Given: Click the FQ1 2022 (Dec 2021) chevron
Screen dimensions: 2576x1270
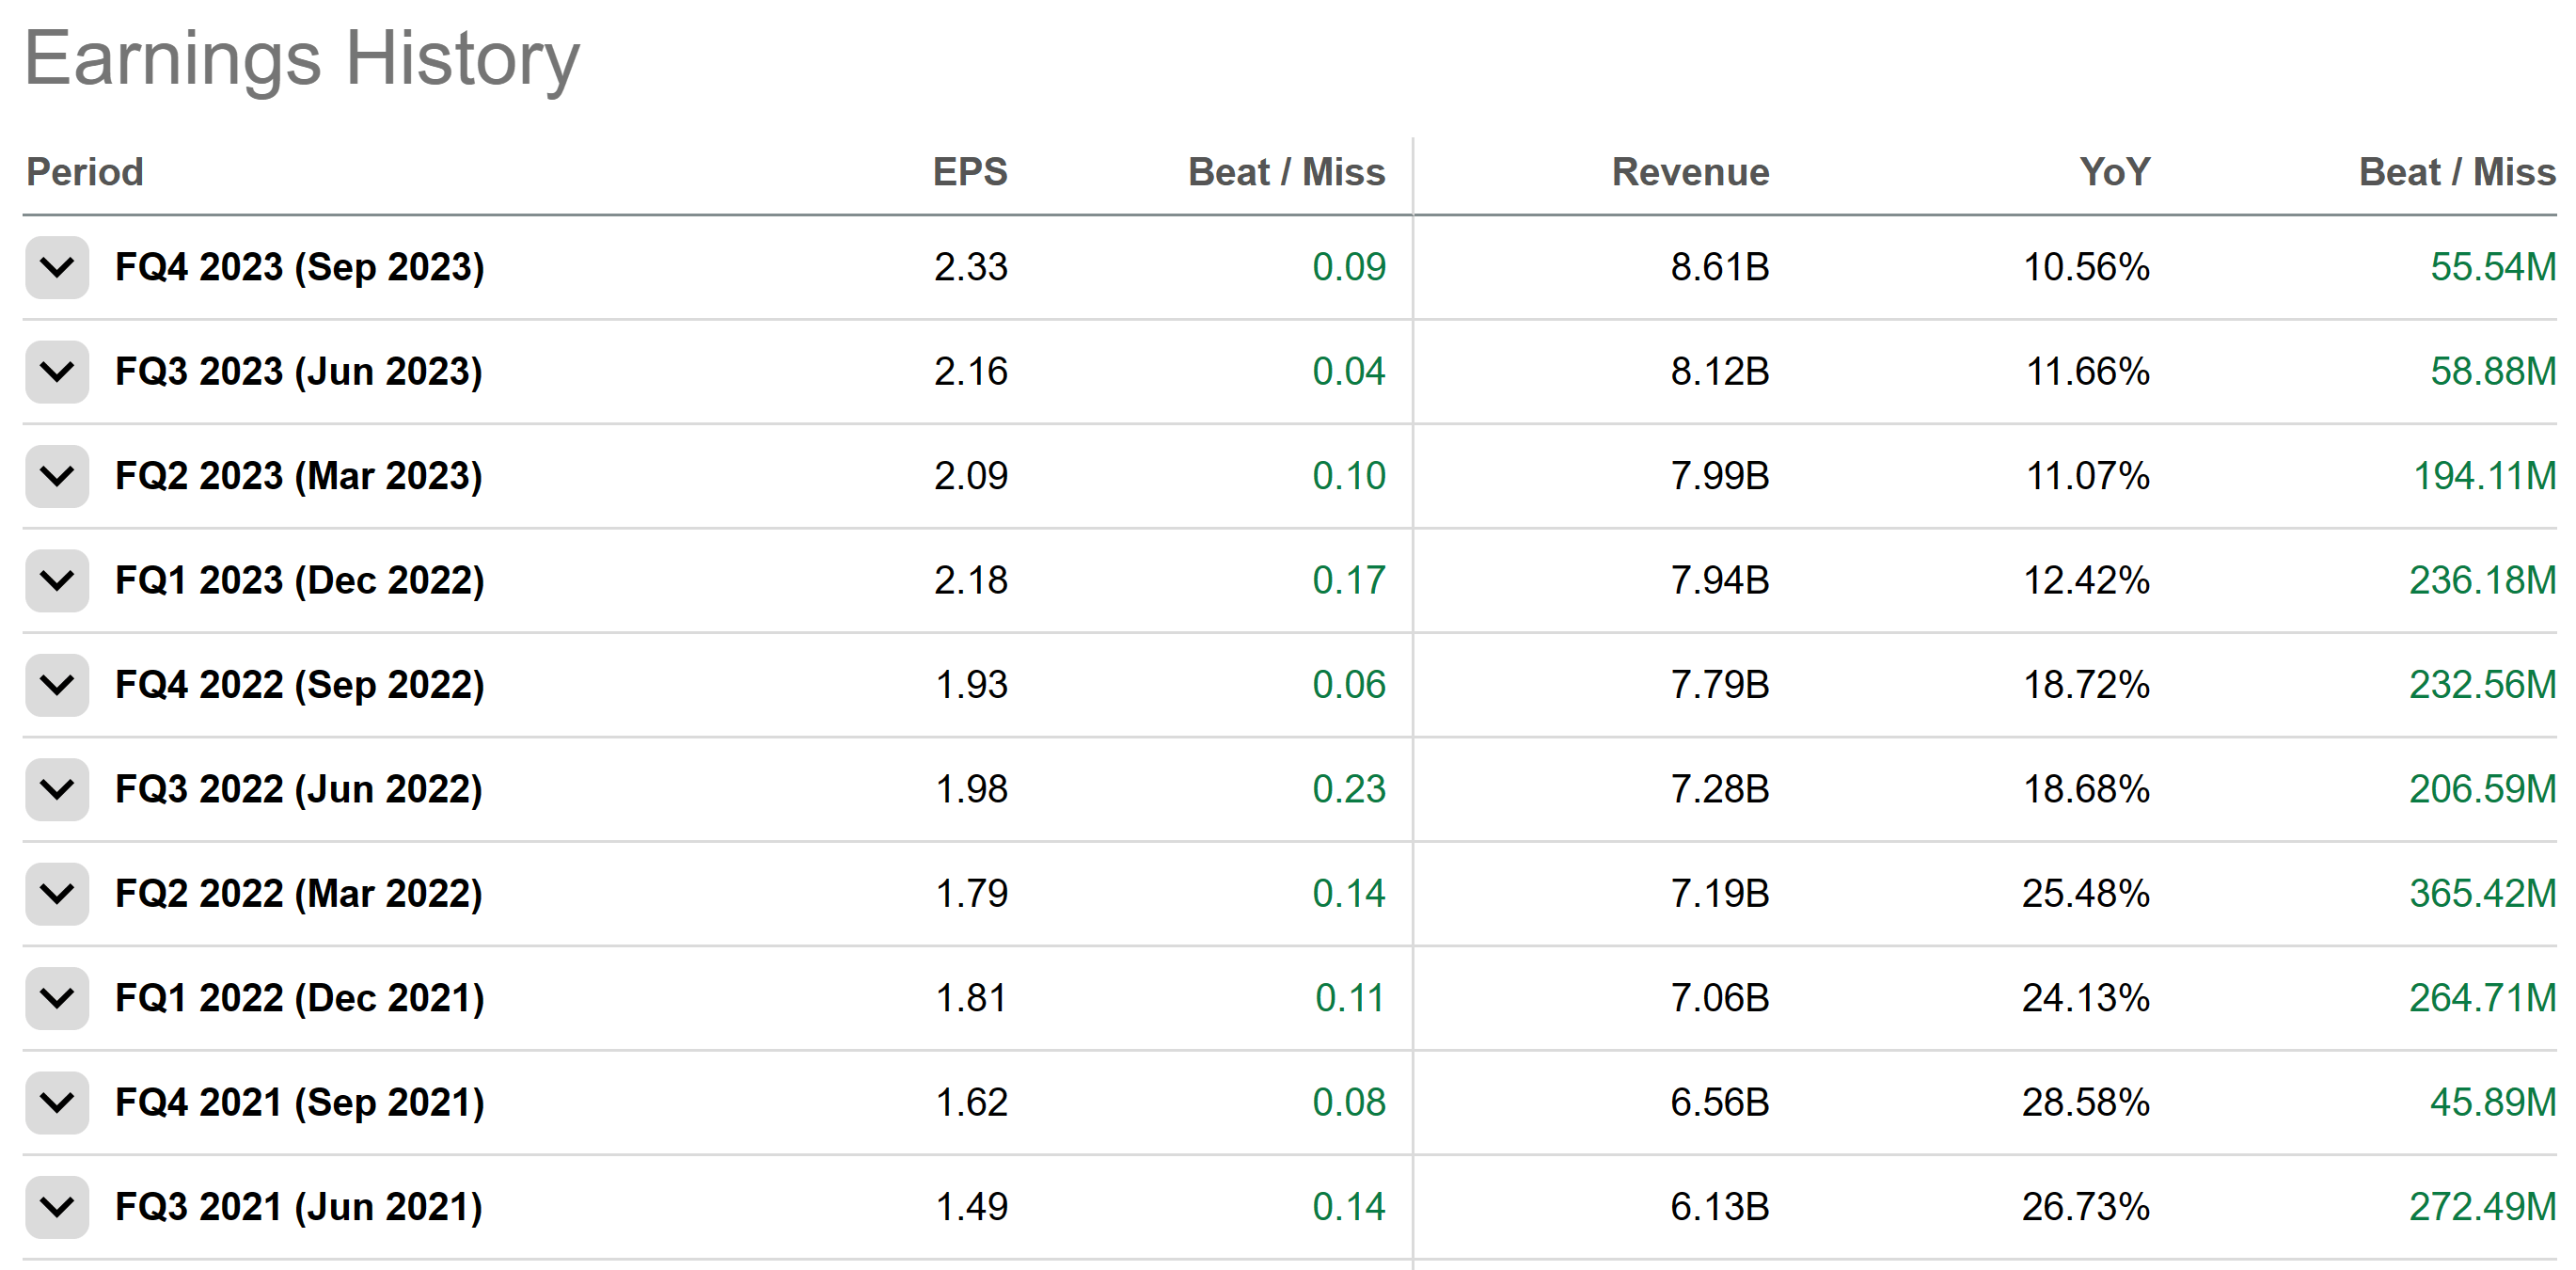Looking at the screenshot, I should [57, 998].
